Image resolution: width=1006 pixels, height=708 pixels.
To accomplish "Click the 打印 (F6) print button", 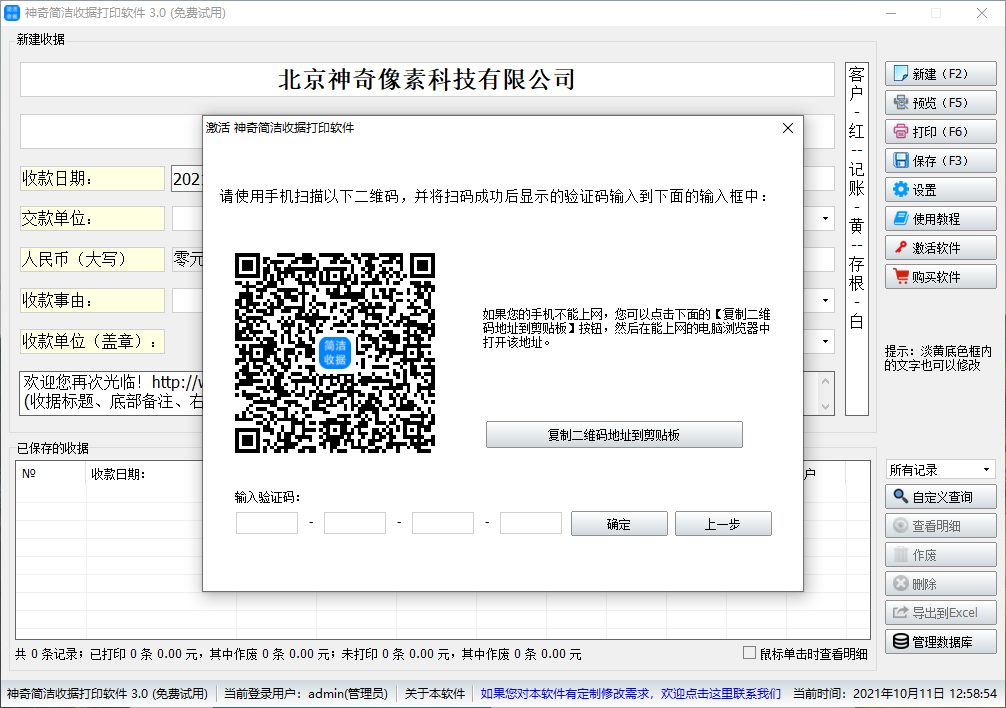I will [941, 131].
